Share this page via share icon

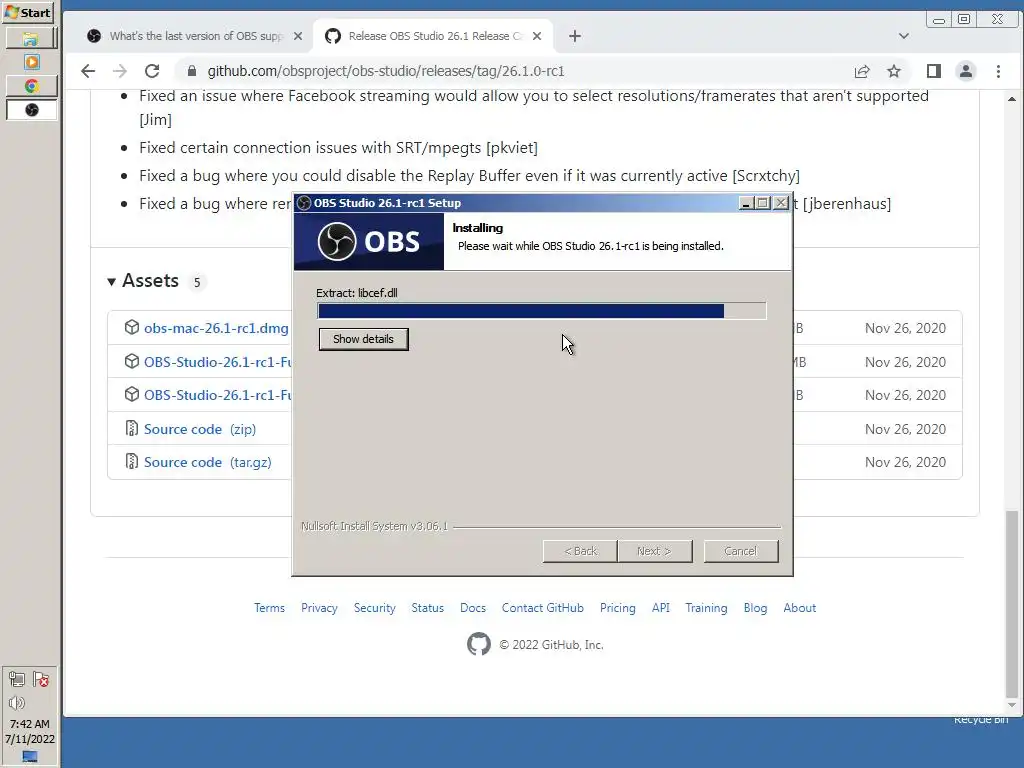tap(862, 71)
